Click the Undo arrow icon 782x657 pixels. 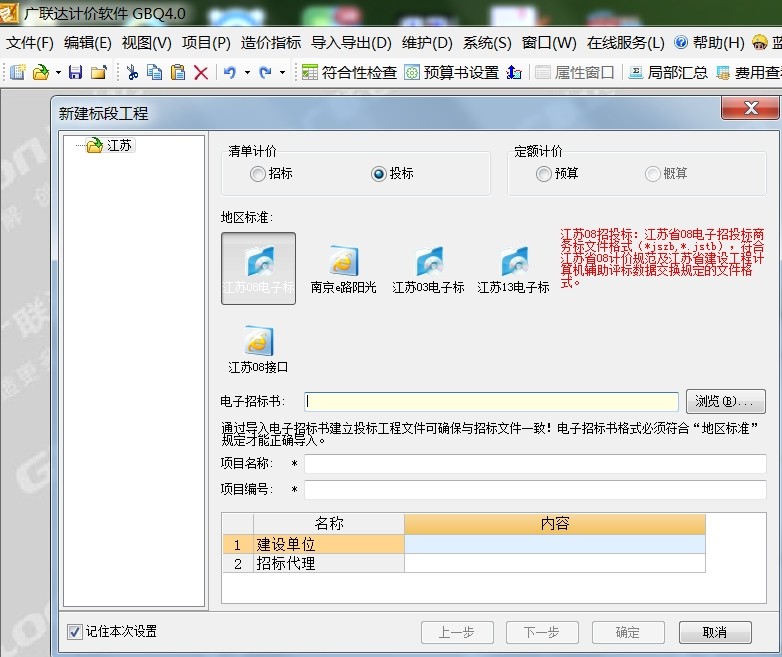coord(229,72)
